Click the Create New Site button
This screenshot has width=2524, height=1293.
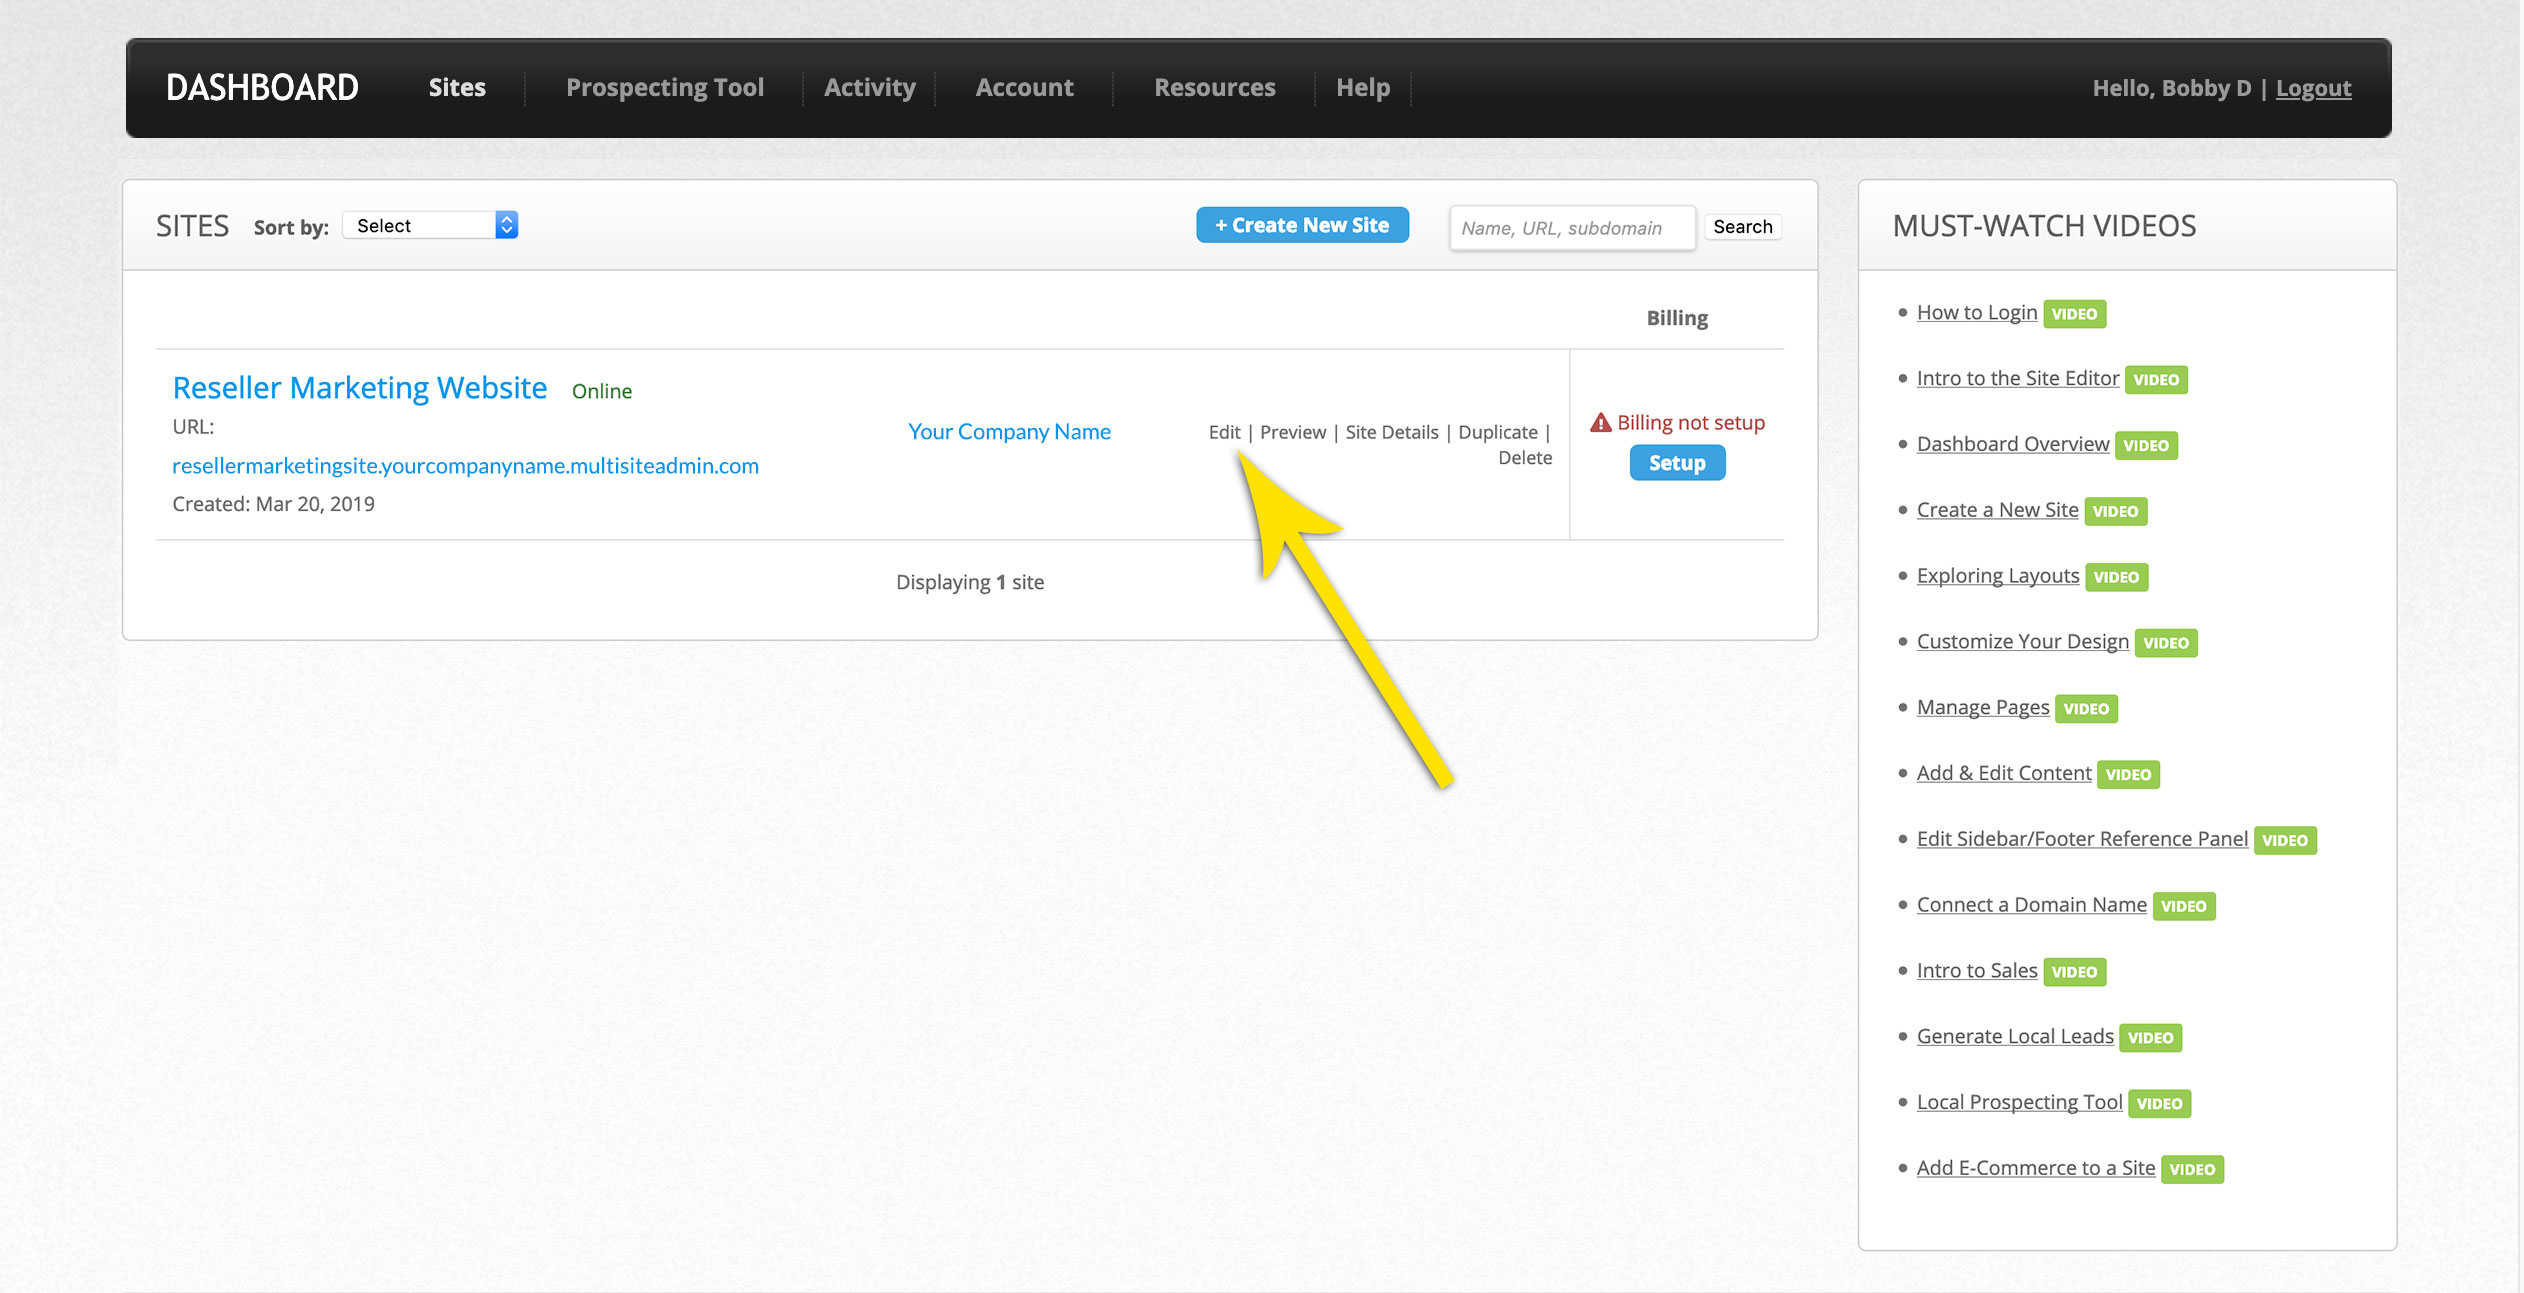[1302, 225]
